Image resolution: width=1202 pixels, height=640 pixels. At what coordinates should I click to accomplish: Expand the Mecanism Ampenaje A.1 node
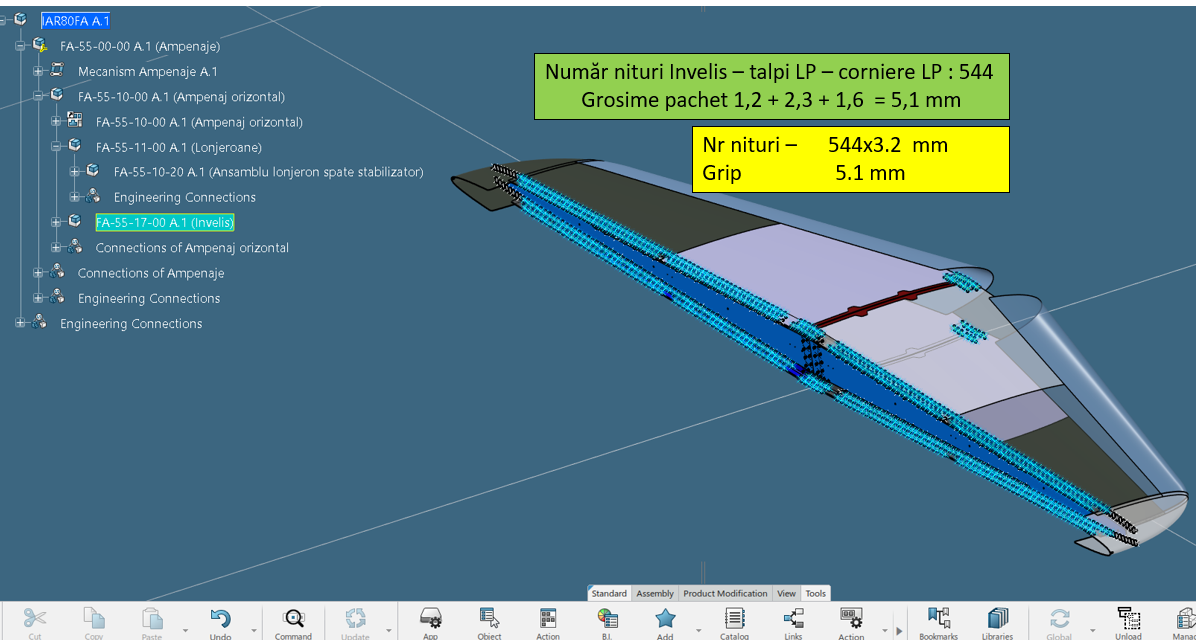[39, 71]
